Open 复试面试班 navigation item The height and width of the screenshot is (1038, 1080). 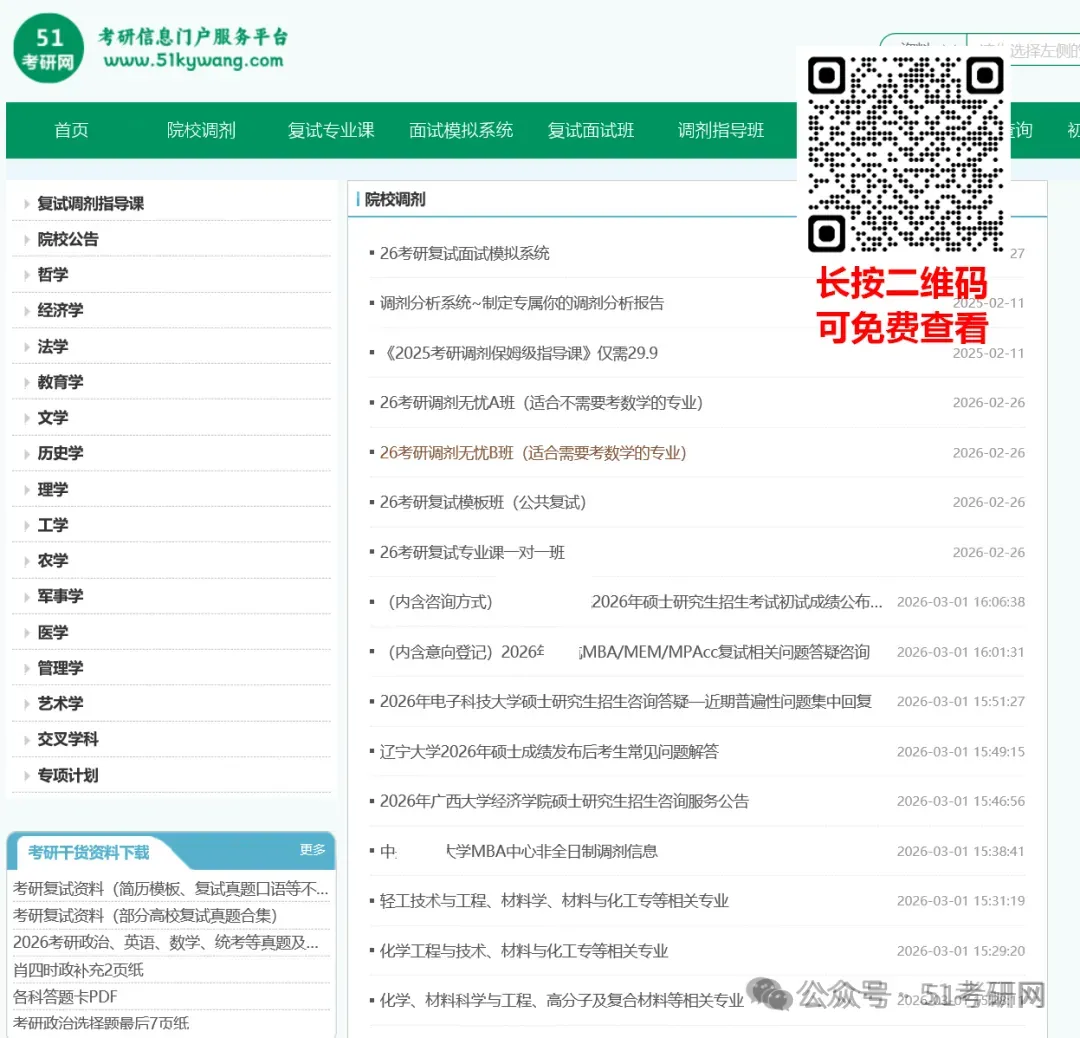click(591, 130)
